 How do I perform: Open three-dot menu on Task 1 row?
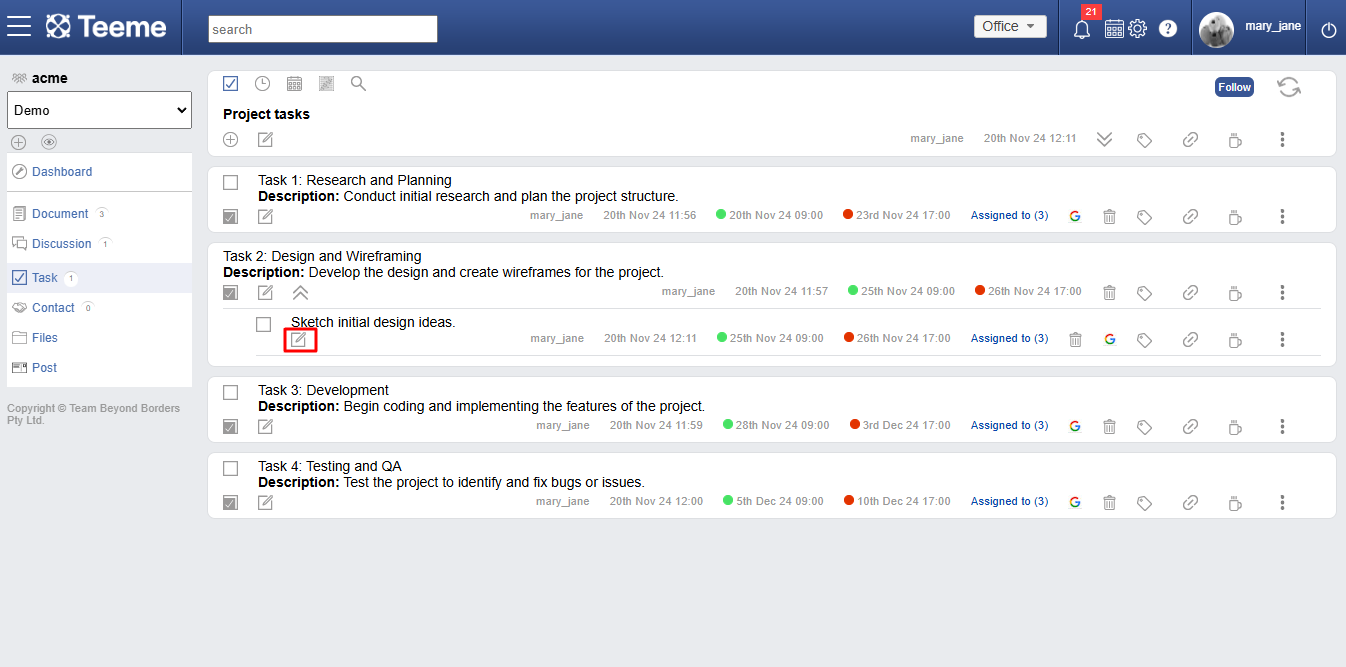point(1282,216)
